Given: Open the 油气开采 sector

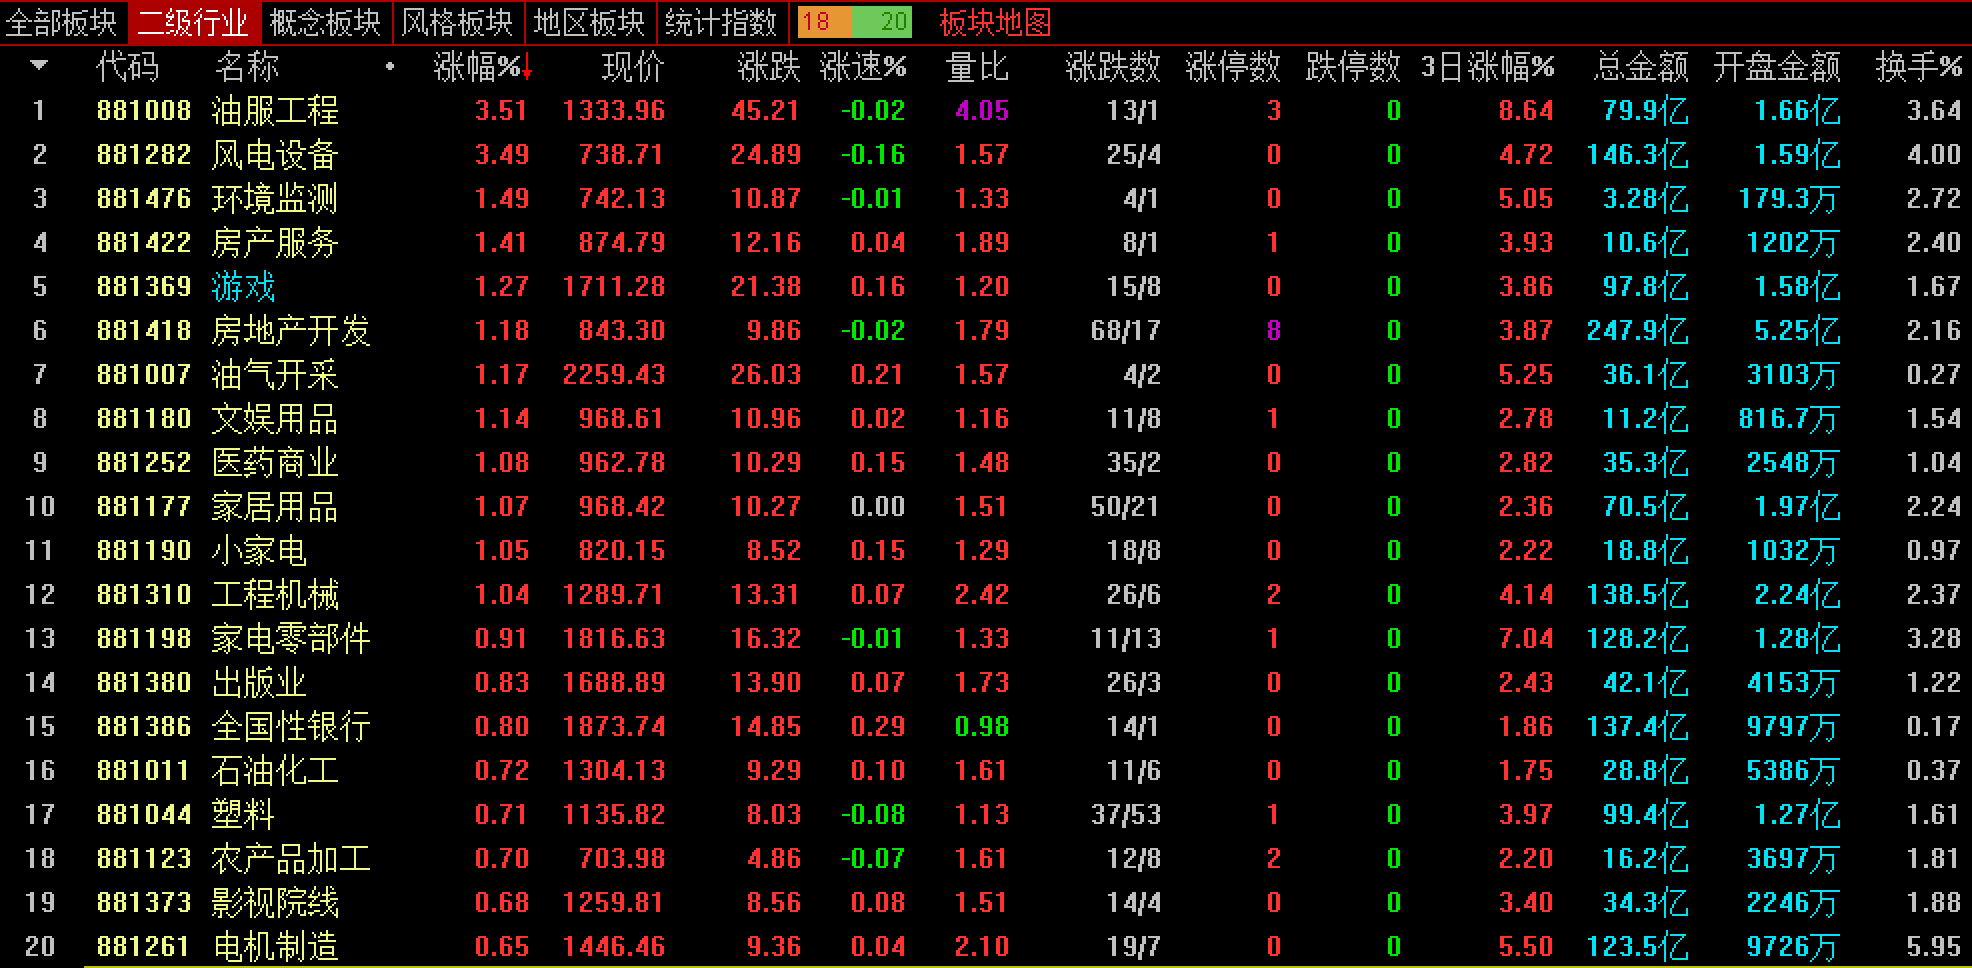Looking at the screenshot, I should pyautogui.click(x=275, y=374).
